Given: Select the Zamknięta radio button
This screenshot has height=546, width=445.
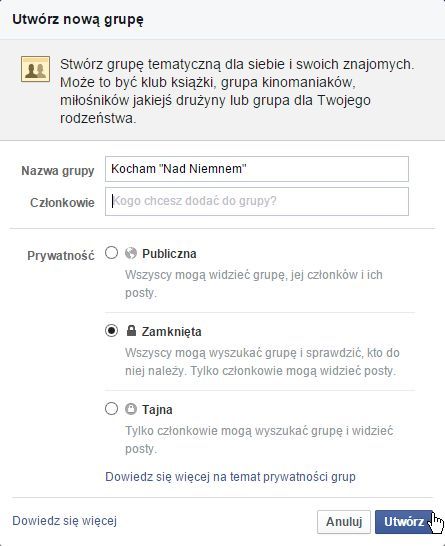Looking at the screenshot, I should 111,330.
